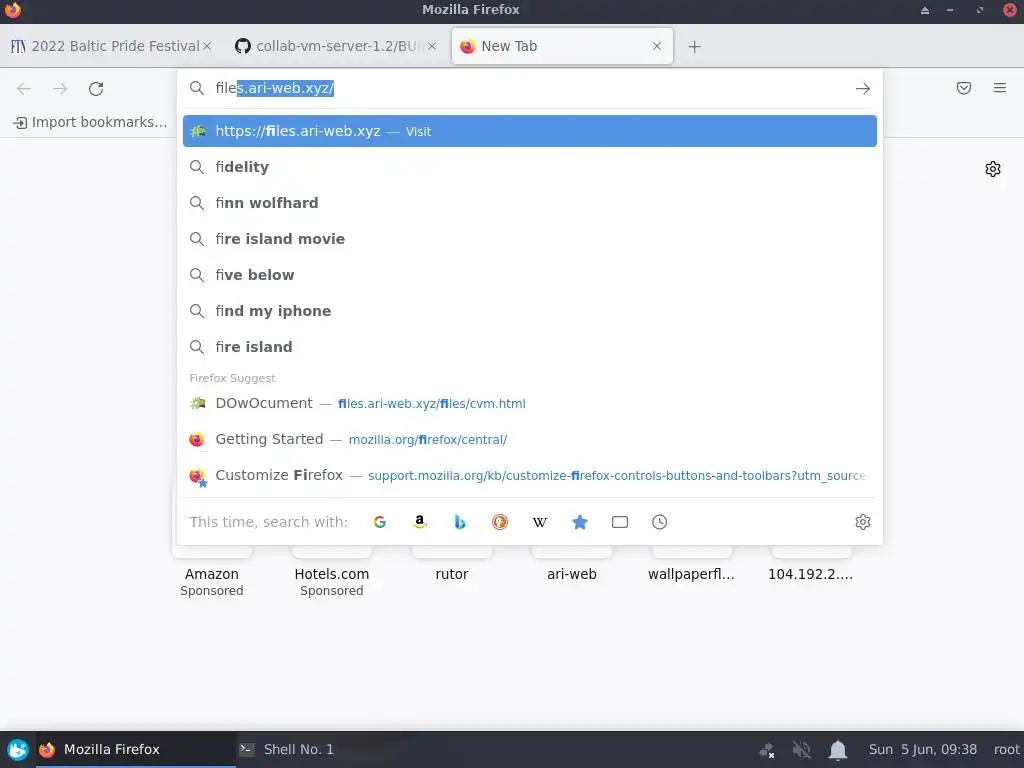Screen dimensions: 1024x768
Task: Open the 104.192.2.... shortcut tile
Action: [810, 574]
